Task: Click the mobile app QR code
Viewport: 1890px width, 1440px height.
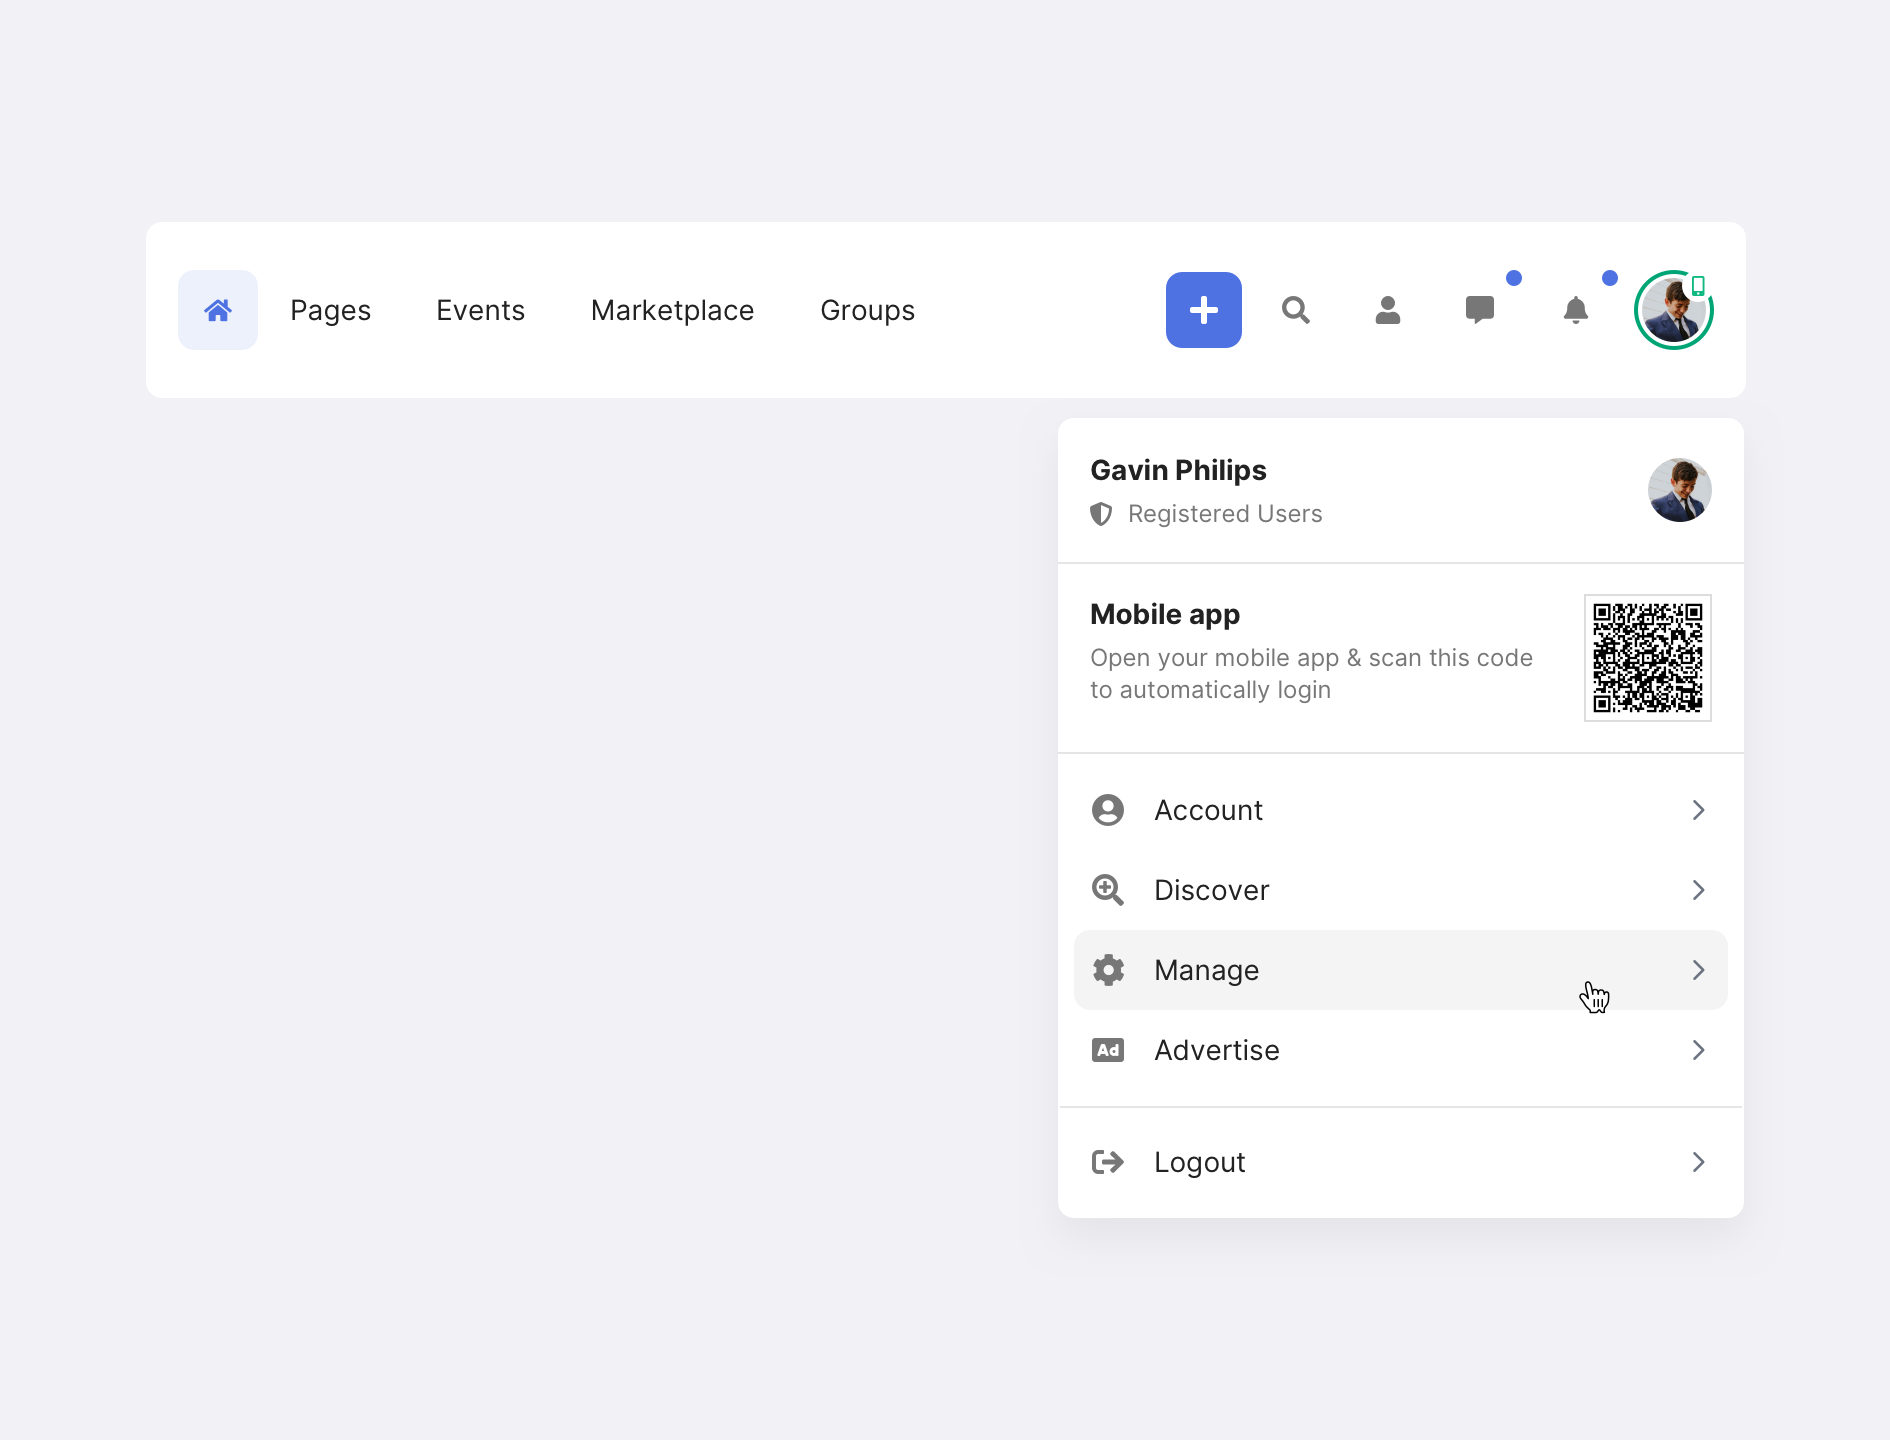Action: [x=1647, y=658]
